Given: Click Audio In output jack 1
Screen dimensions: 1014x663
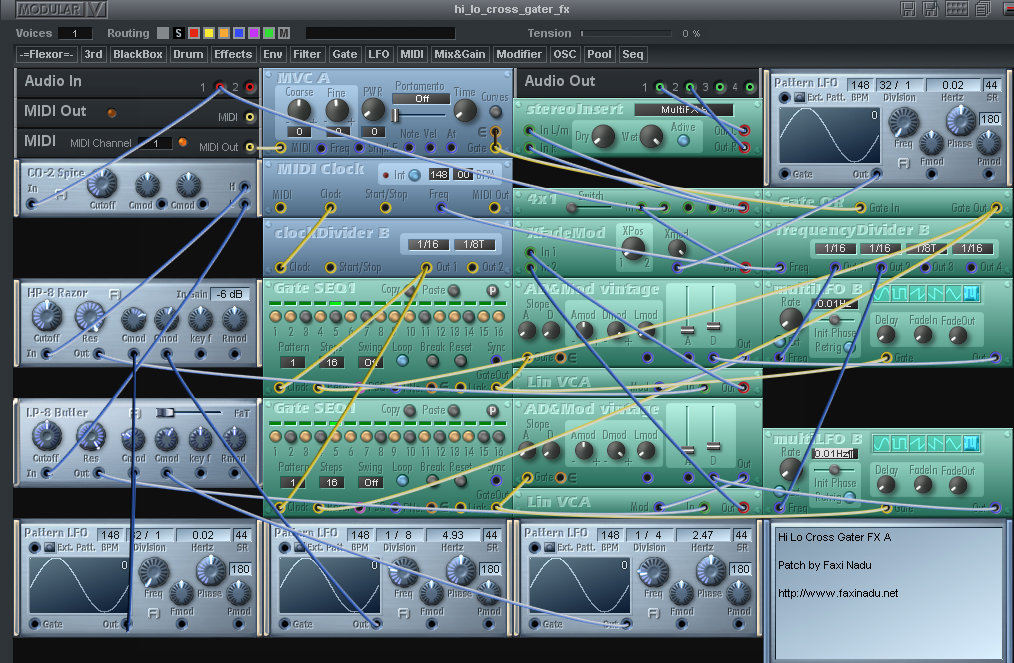Looking at the screenshot, I should coord(220,87).
